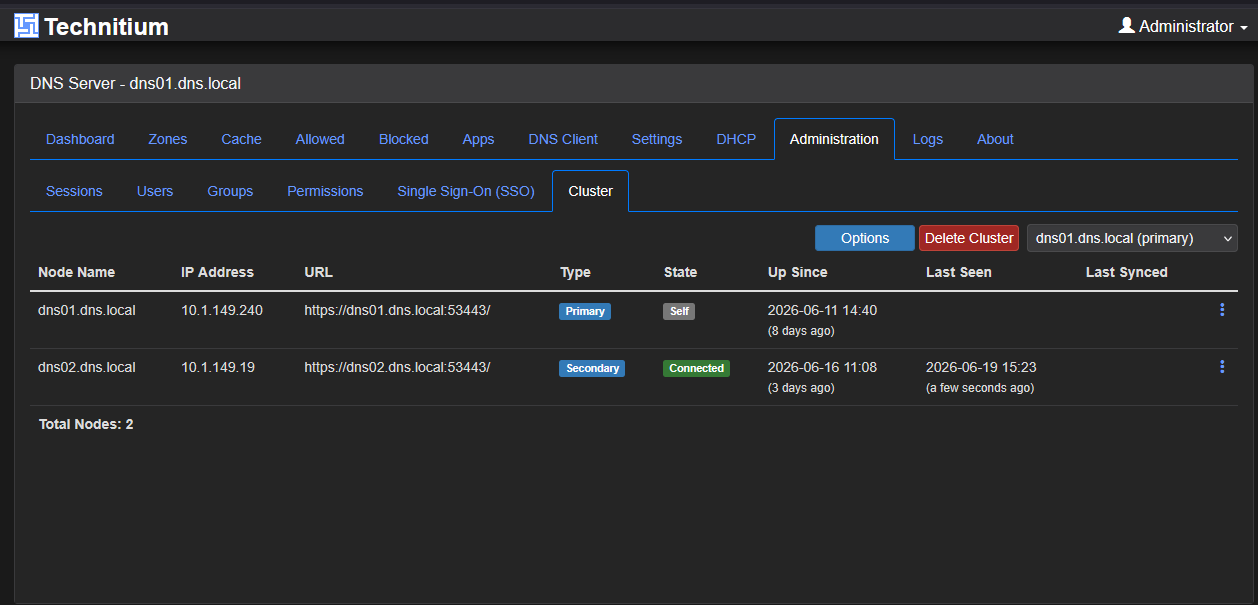
Task: Select the Allowed tab
Action: (x=320, y=139)
